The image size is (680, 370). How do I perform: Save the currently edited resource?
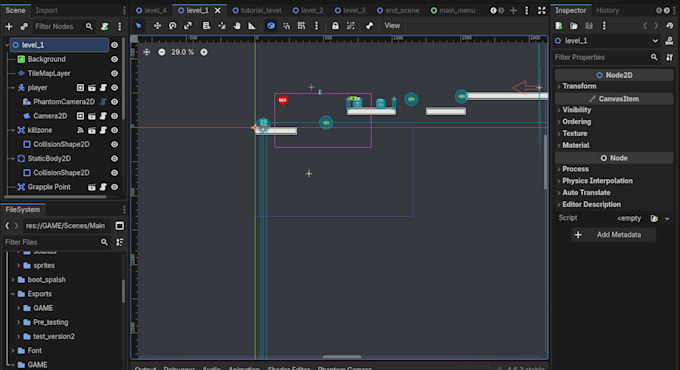tap(589, 26)
